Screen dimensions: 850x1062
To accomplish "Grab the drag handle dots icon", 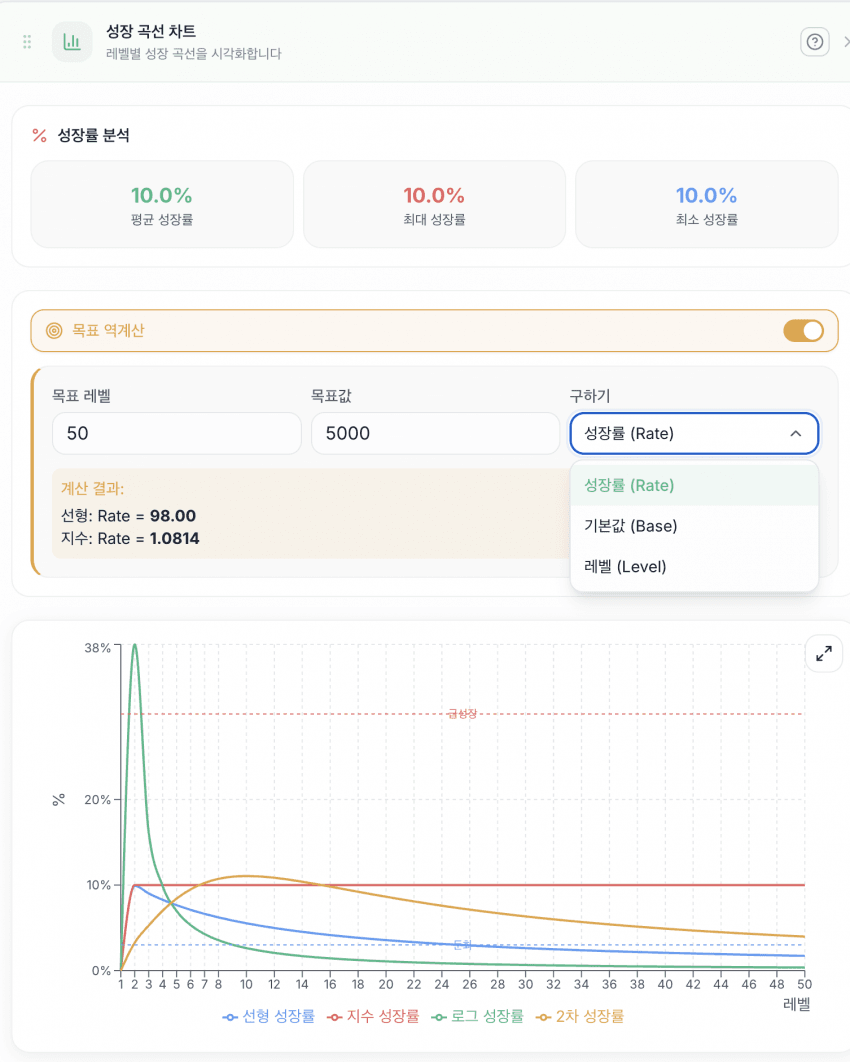I will [27, 42].
